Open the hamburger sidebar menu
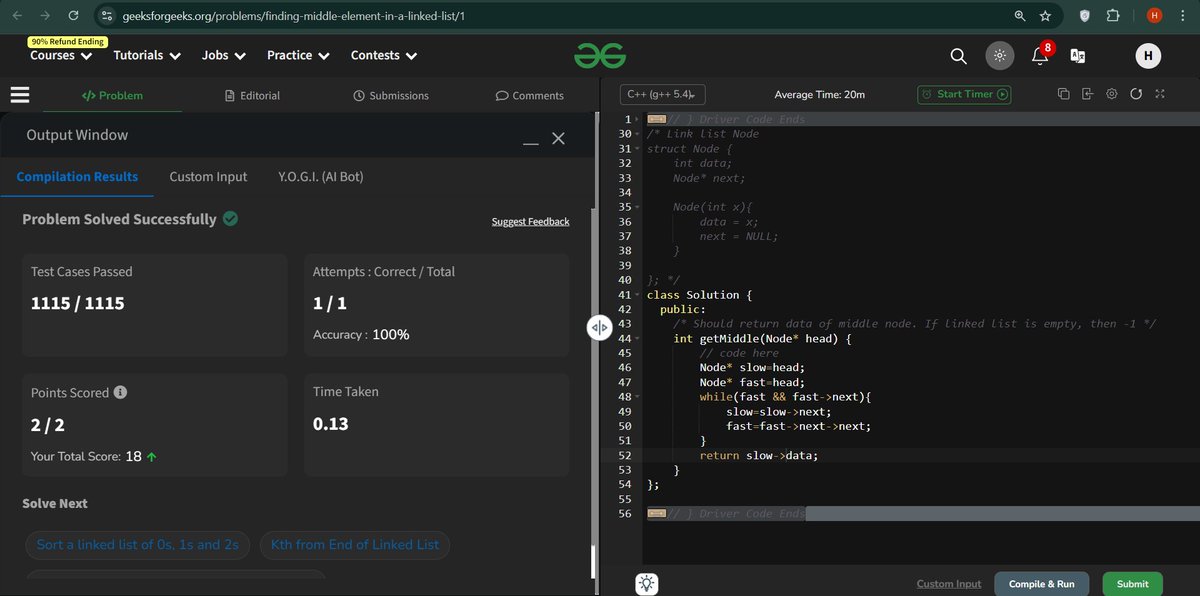The image size is (1200, 596). (x=19, y=95)
